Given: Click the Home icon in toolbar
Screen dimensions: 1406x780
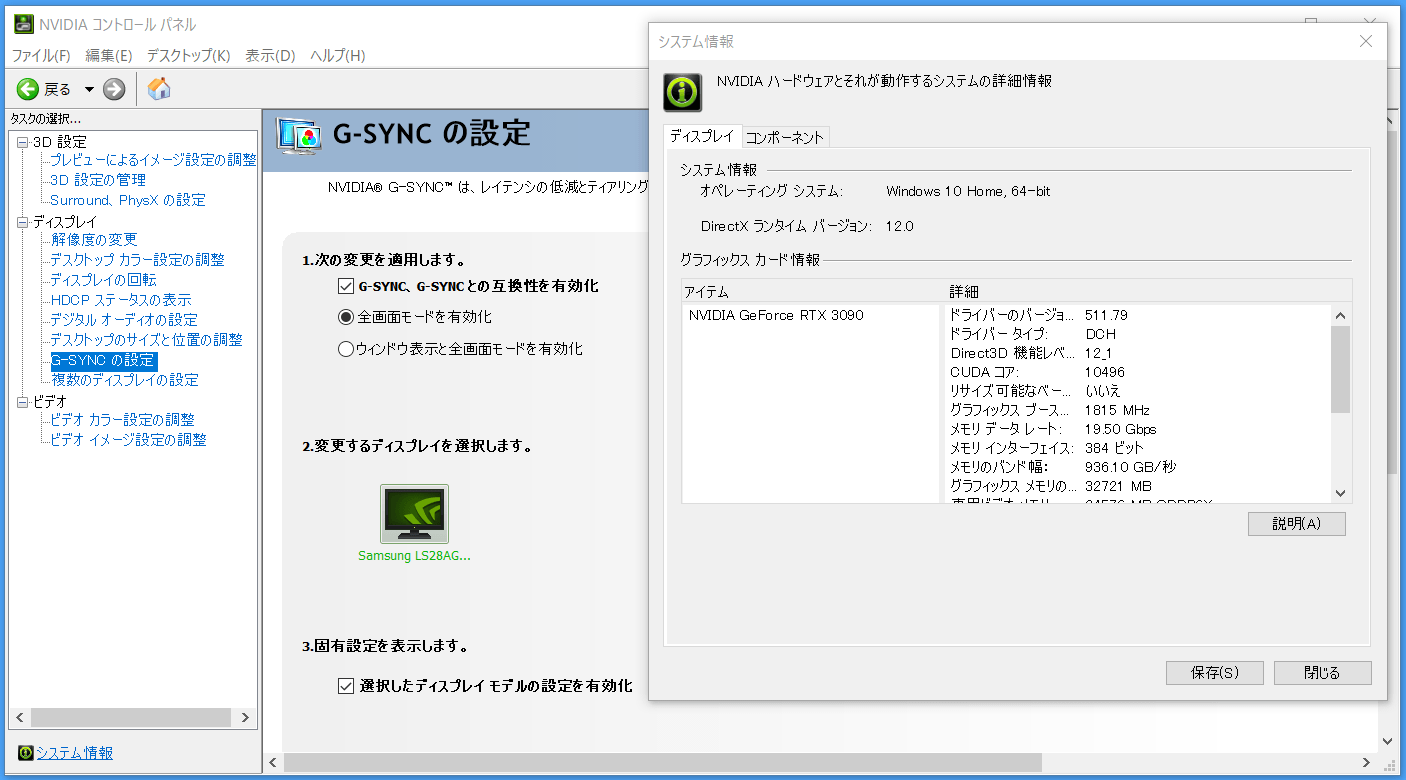Looking at the screenshot, I should pyautogui.click(x=159, y=89).
